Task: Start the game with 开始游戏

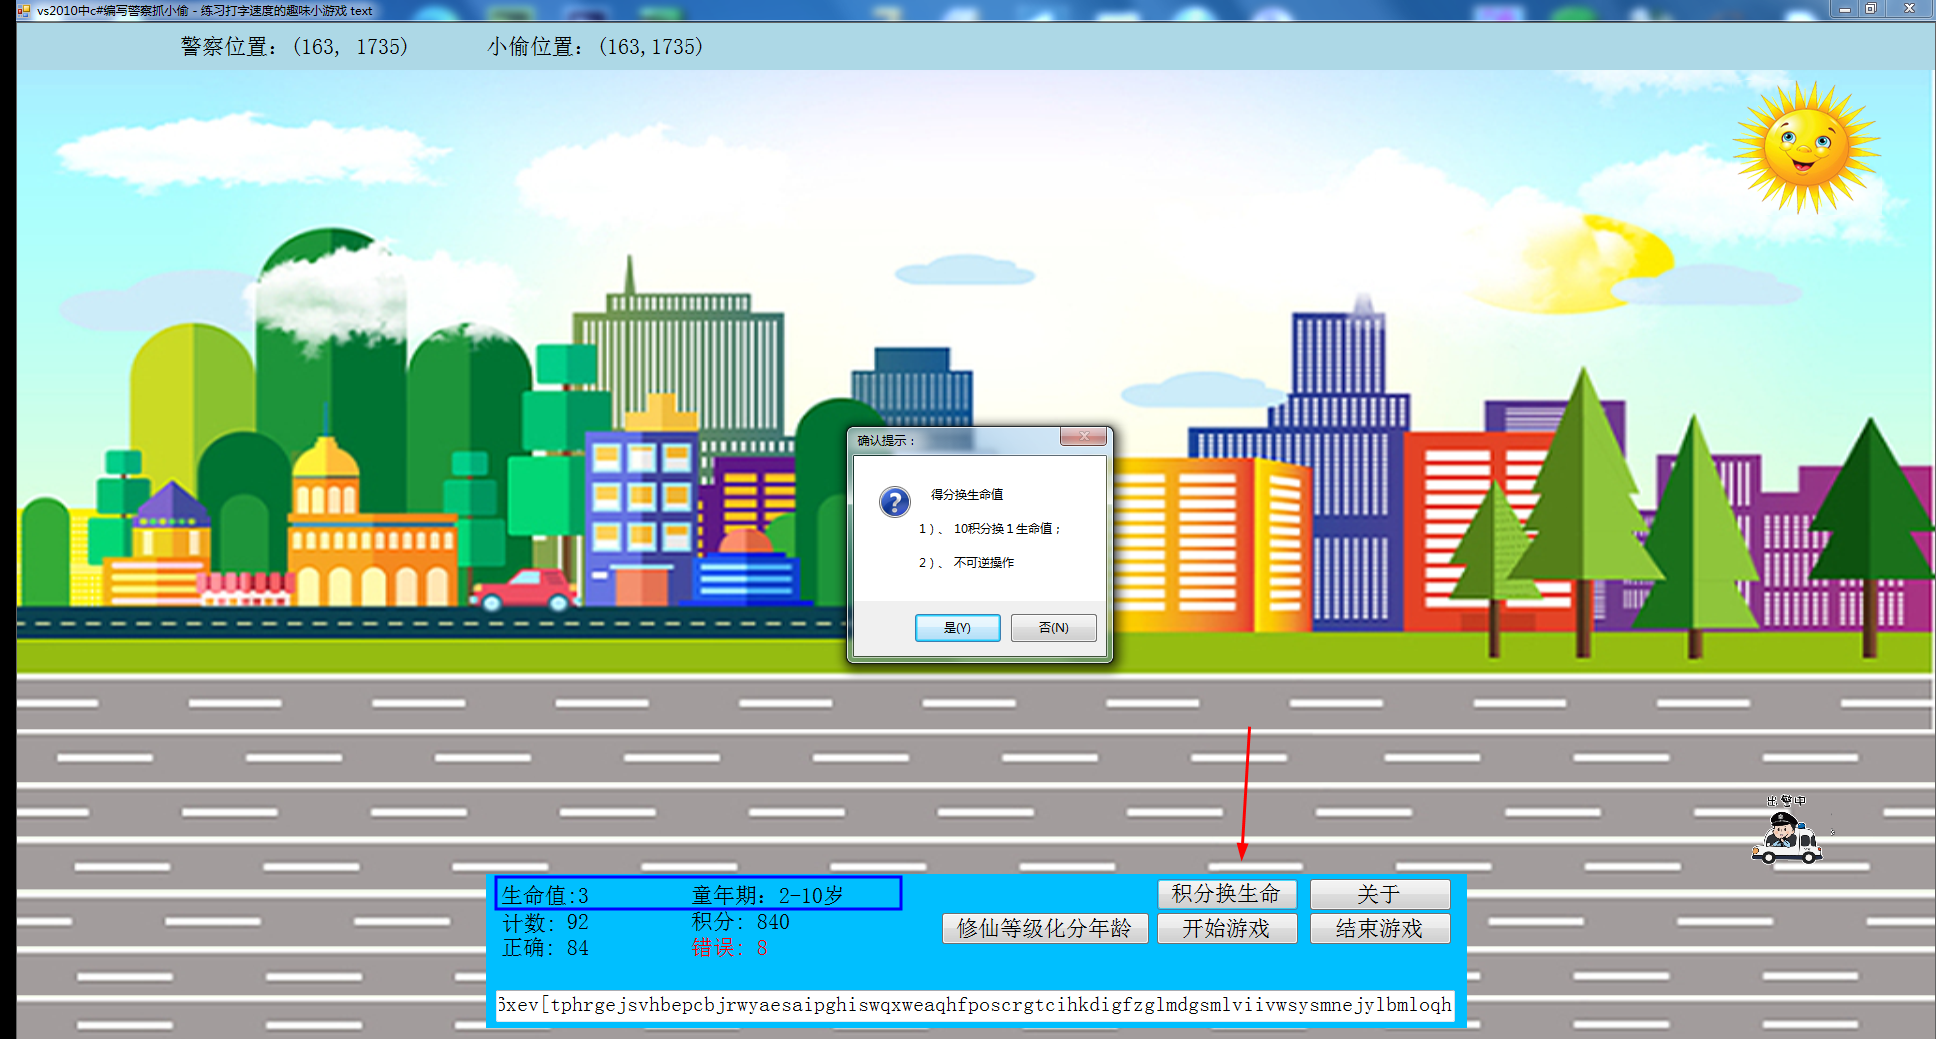Action: click(1226, 928)
